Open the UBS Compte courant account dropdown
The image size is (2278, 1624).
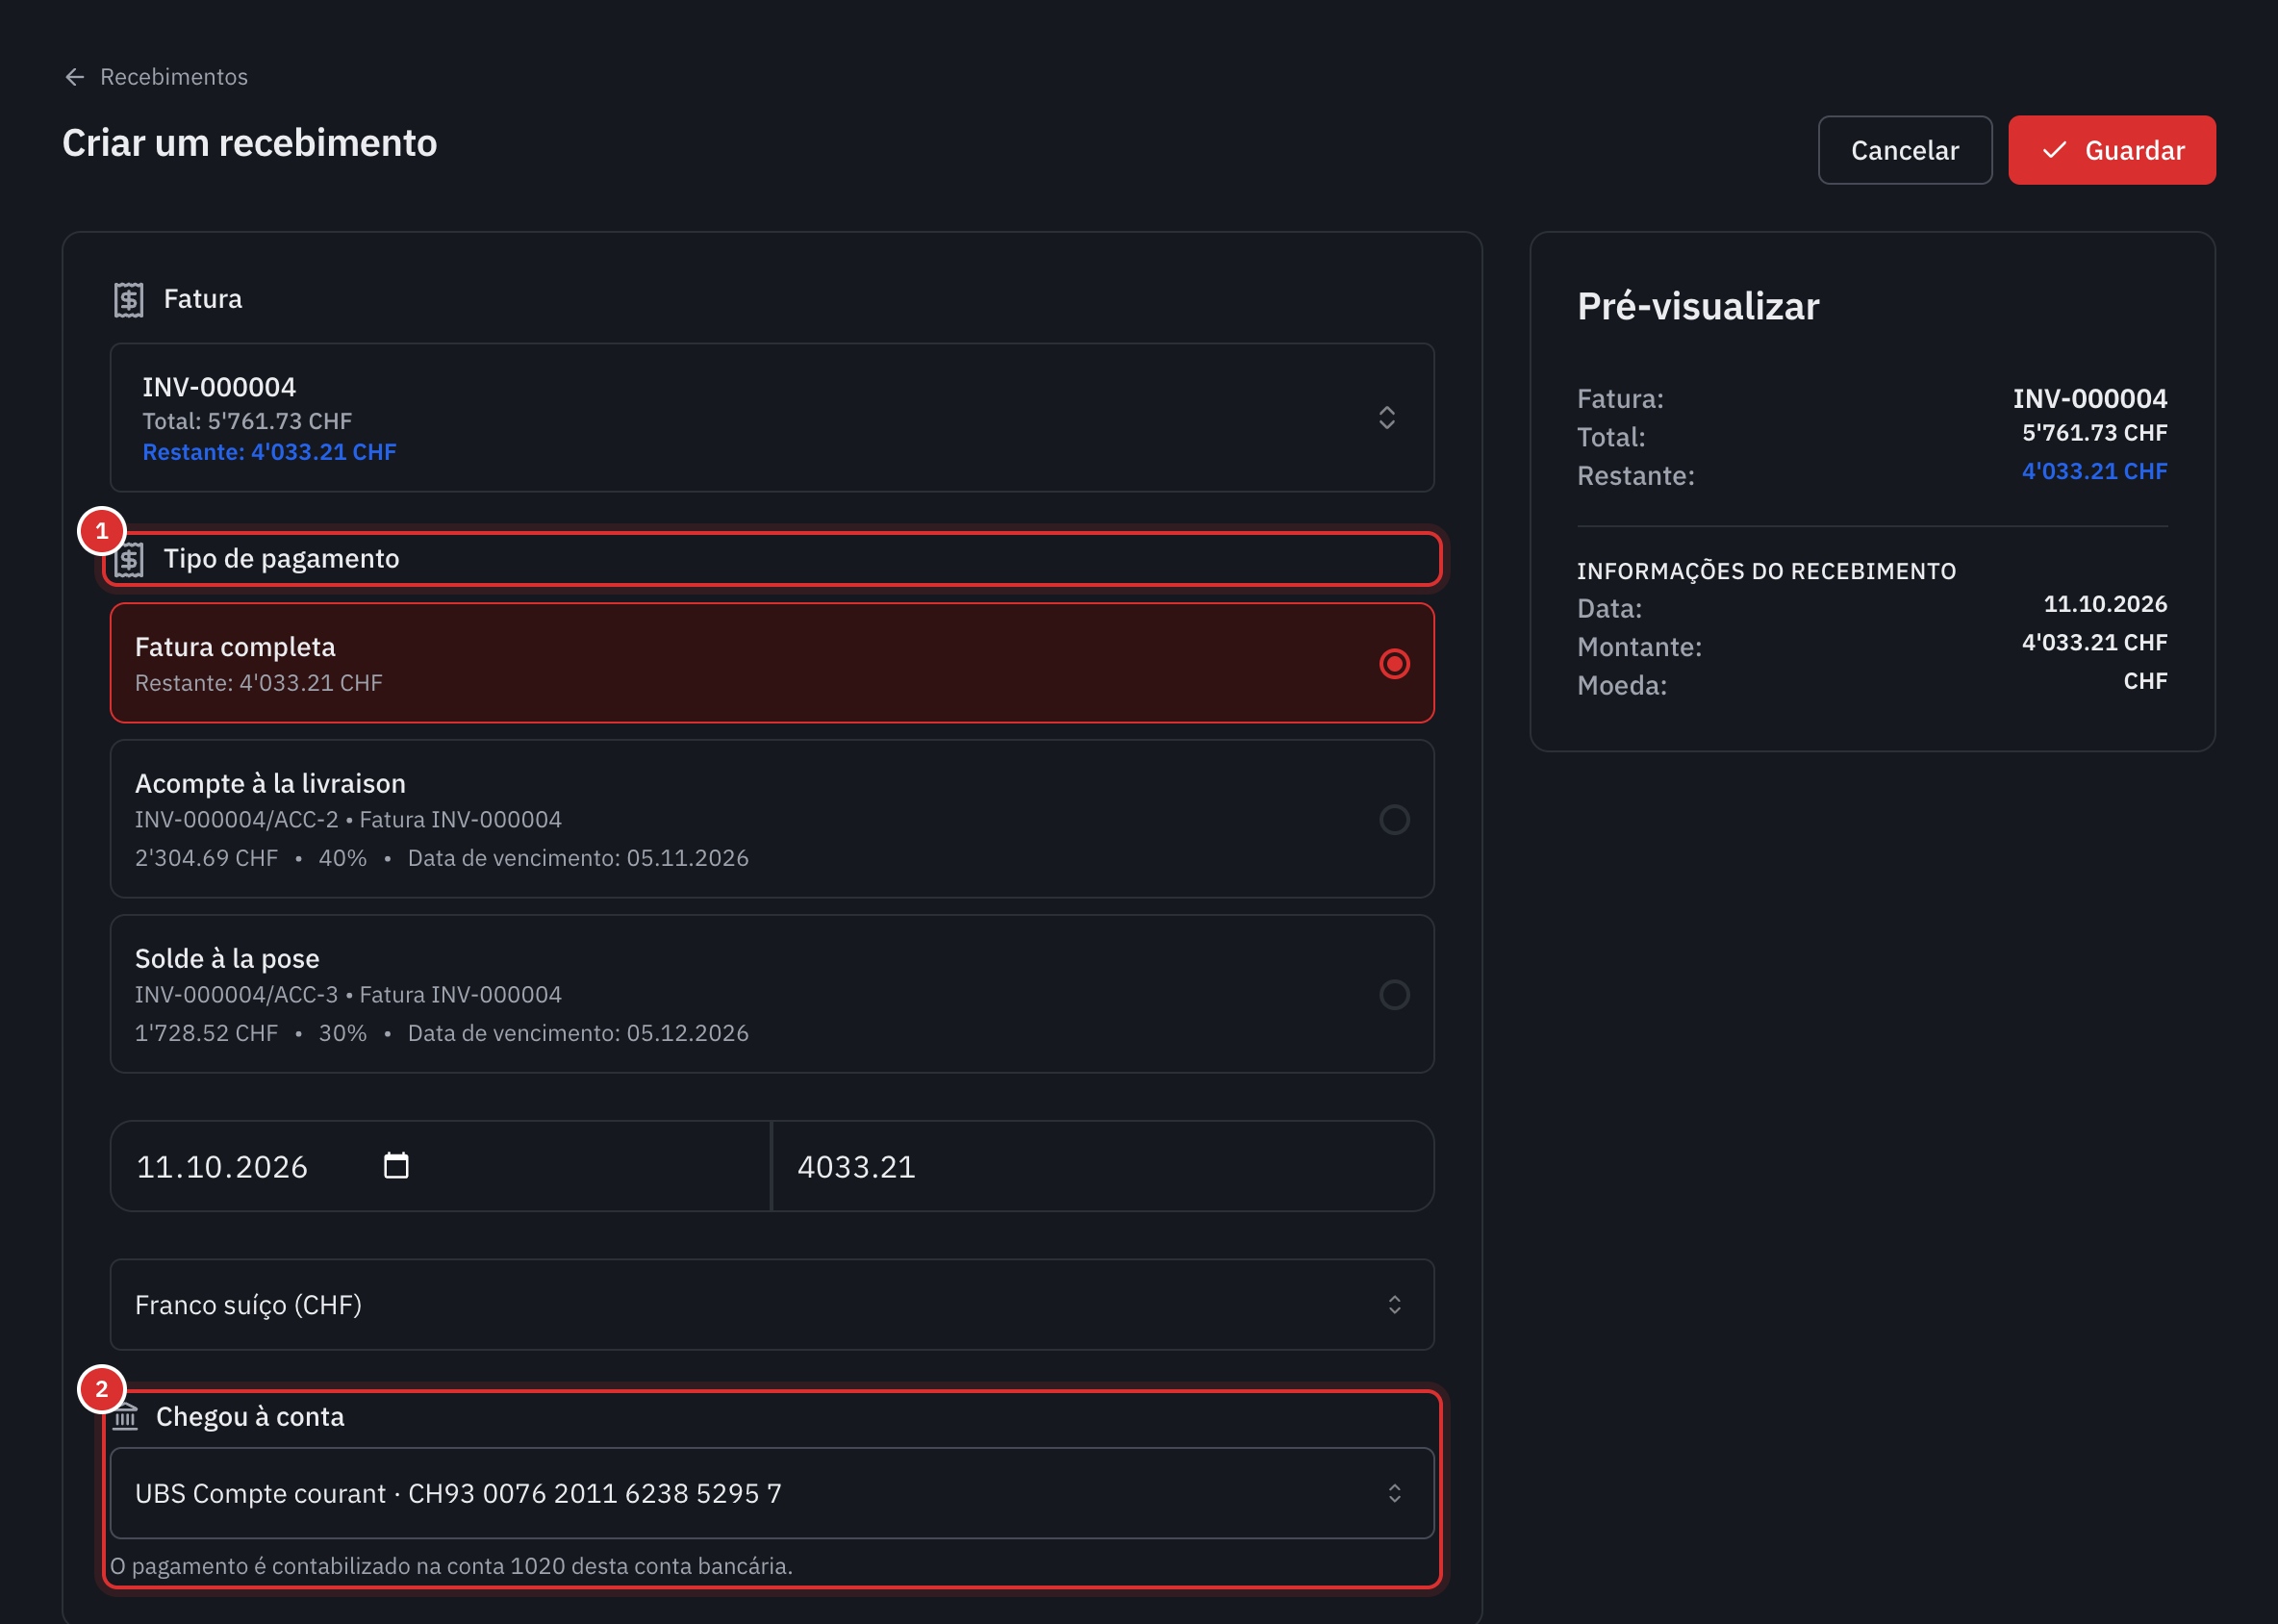click(771, 1493)
